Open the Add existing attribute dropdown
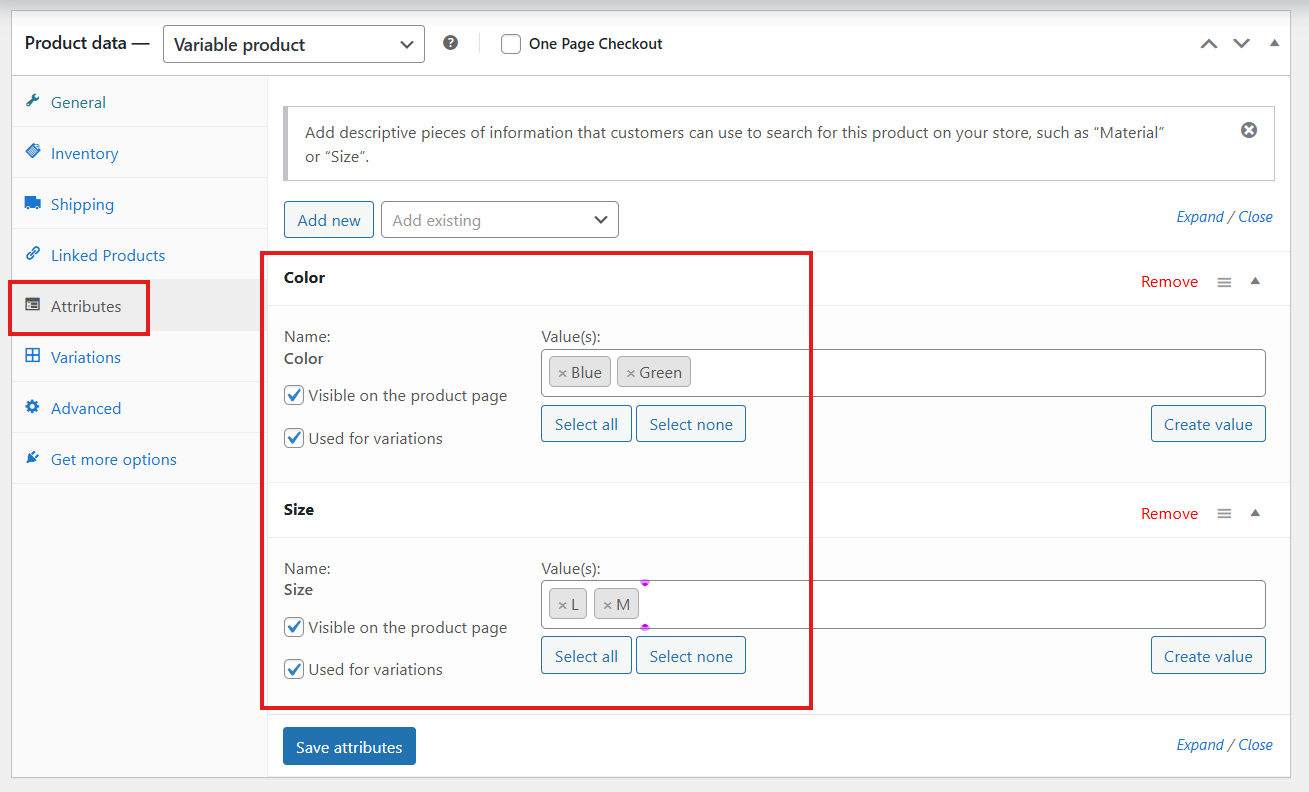The image size is (1309, 792). coord(499,220)
